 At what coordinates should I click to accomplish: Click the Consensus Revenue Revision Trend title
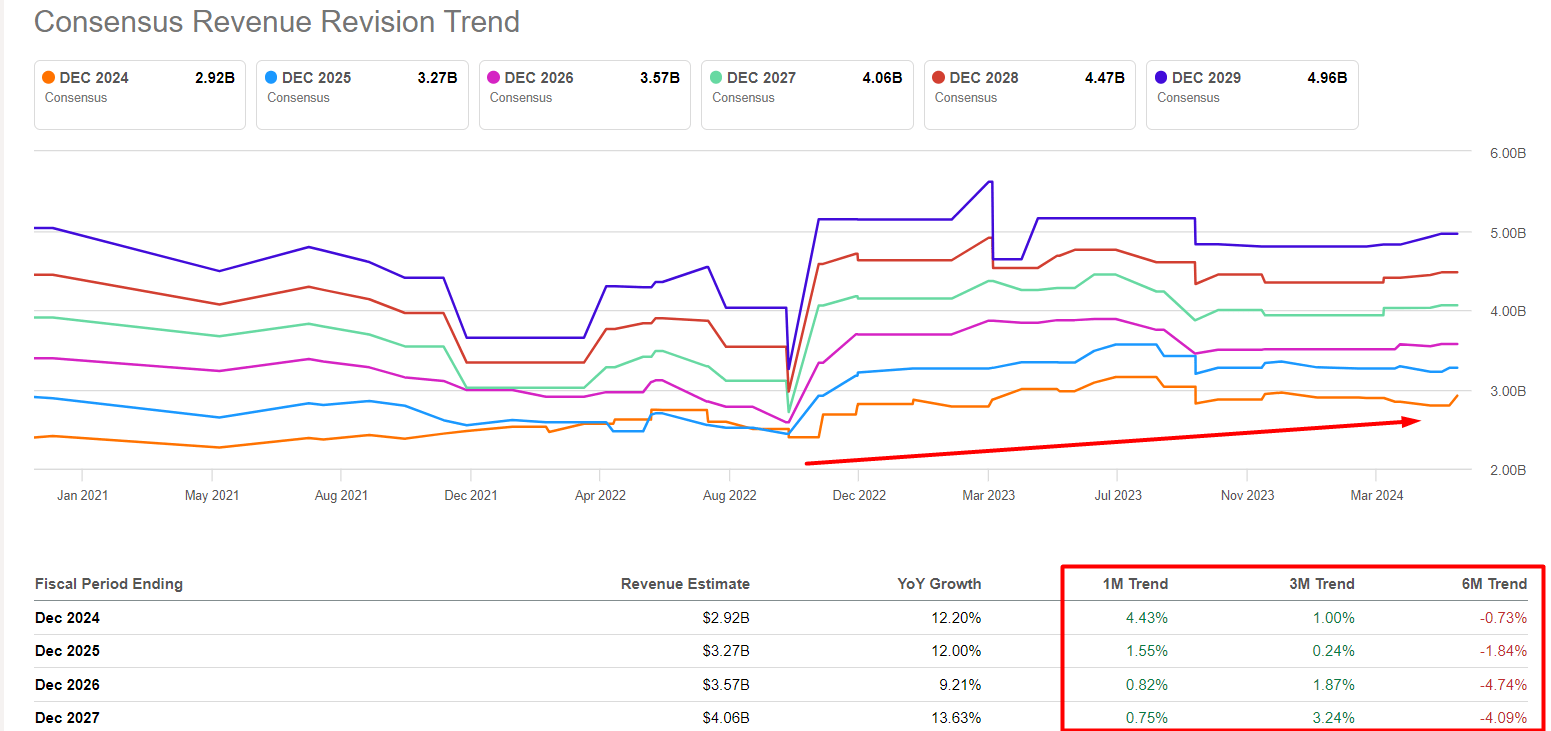point(277,21)
